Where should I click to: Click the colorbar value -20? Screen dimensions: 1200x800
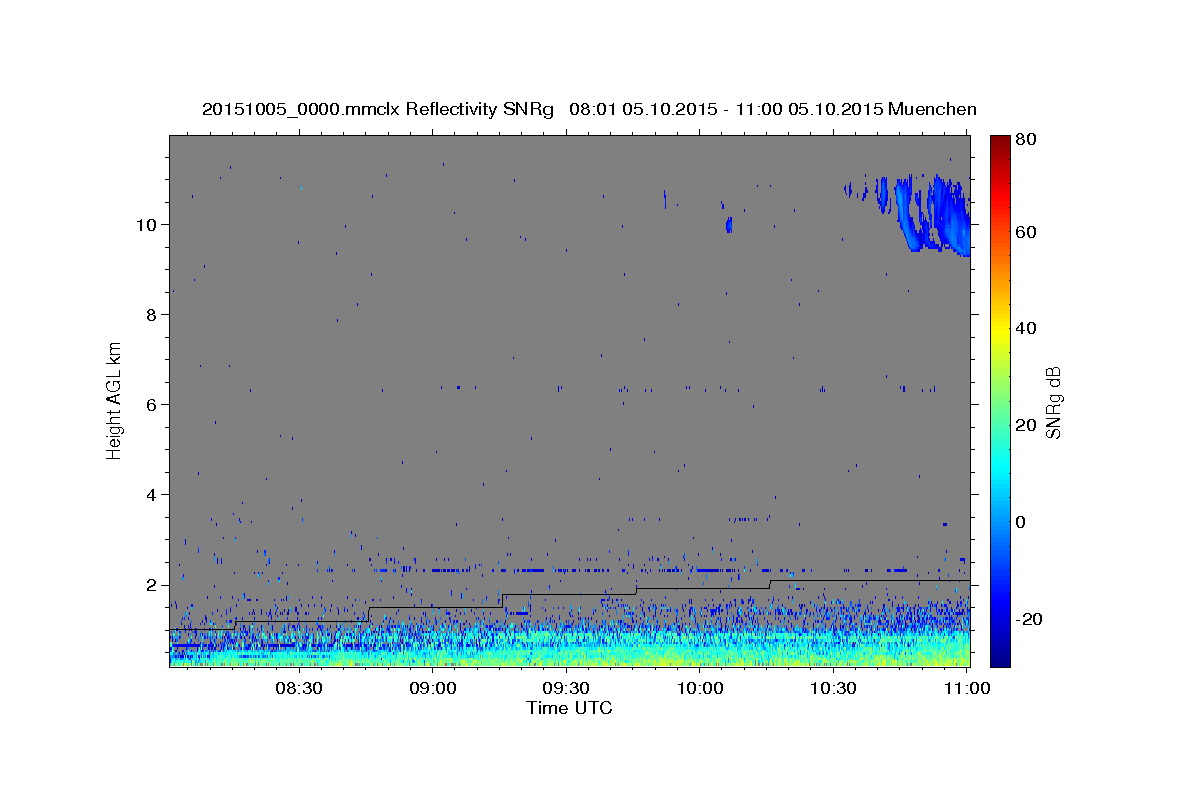(x=1028, y=619)
